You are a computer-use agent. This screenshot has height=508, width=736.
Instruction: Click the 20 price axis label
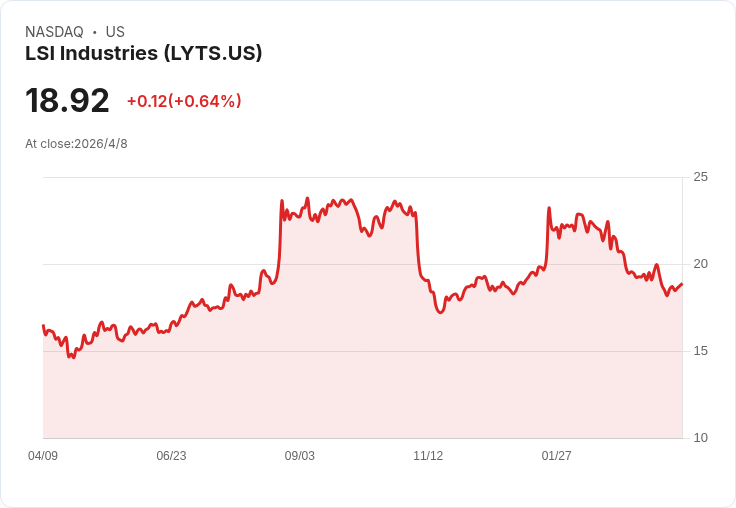700,264
